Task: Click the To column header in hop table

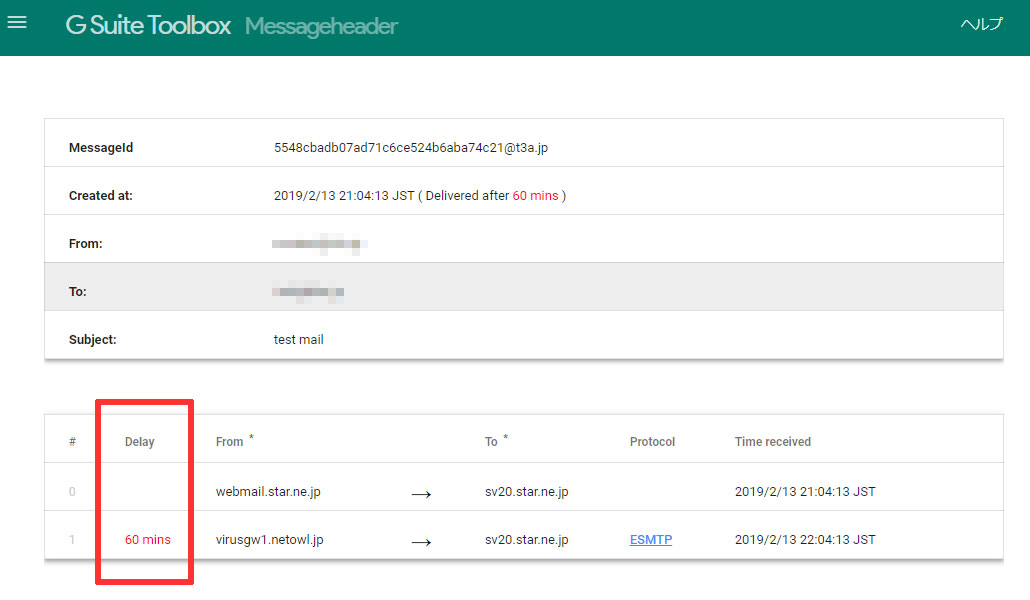Action: point(491,442)
